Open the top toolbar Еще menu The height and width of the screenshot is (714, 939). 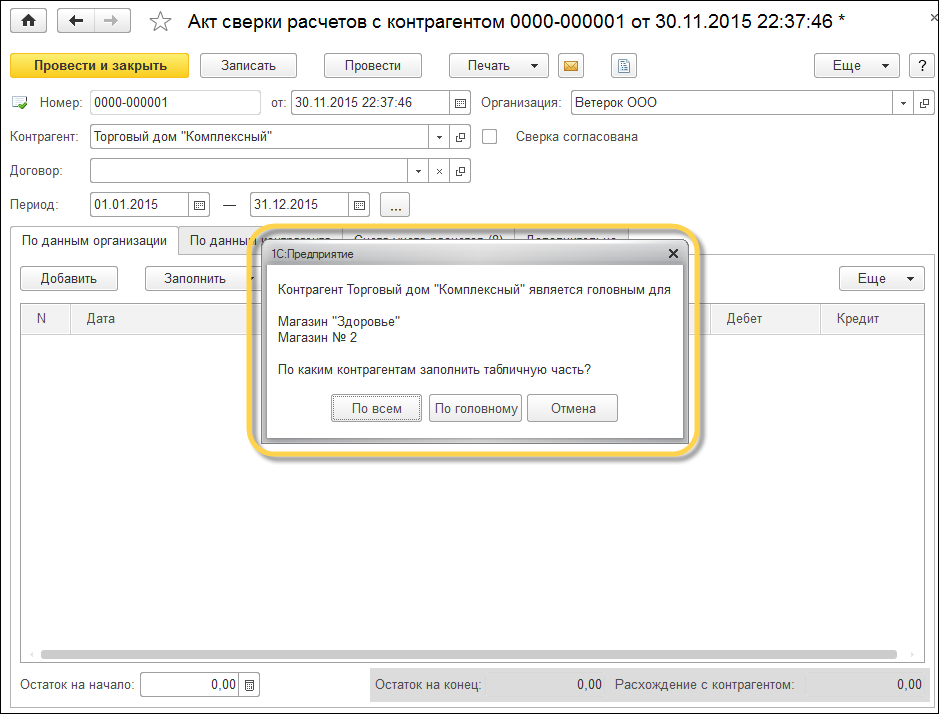click(x=856, y=66)
